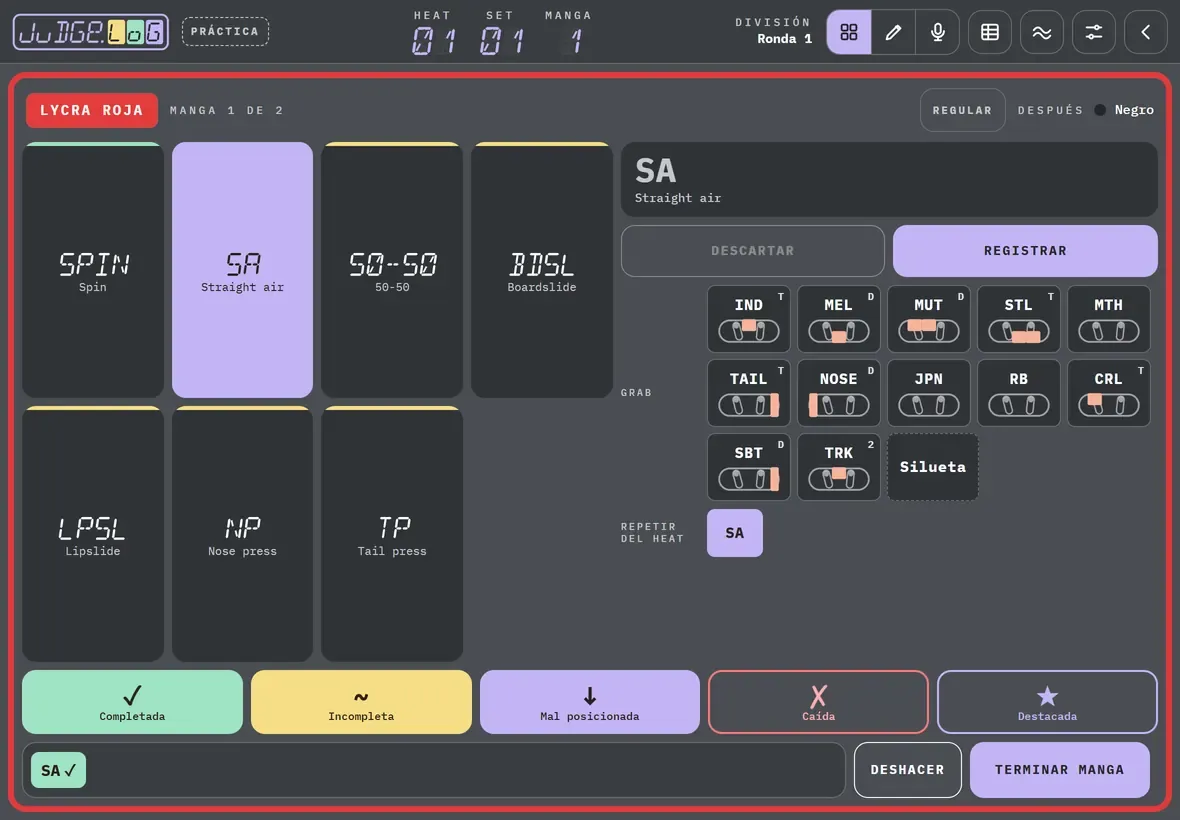Click the TERMINAR MANGA button
This screenshot has height=820, width=1180.
click(1060, 770)
